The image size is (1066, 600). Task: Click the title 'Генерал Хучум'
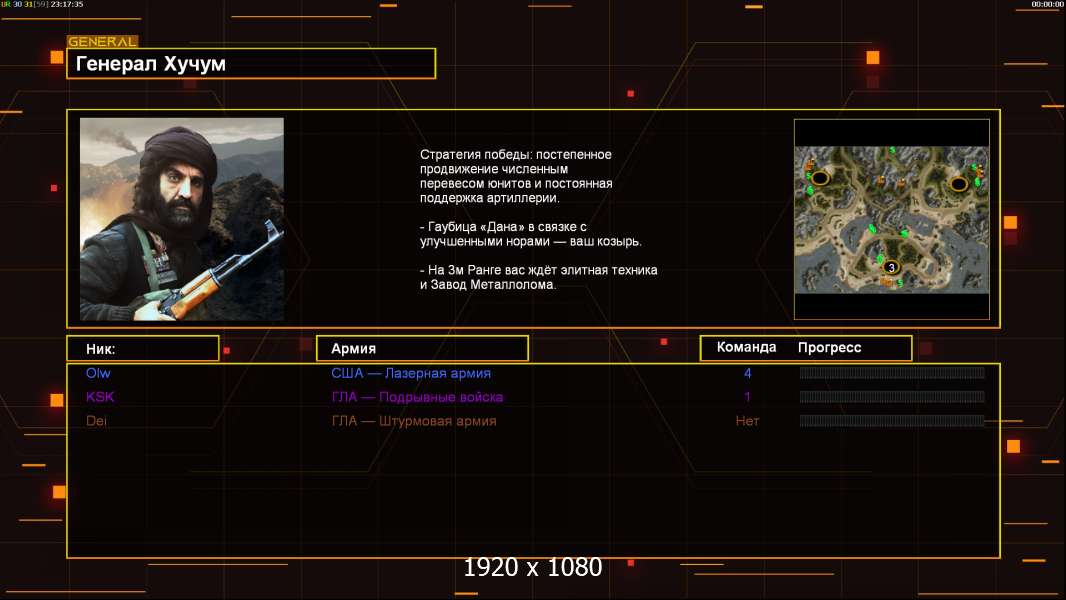point(151,64)
